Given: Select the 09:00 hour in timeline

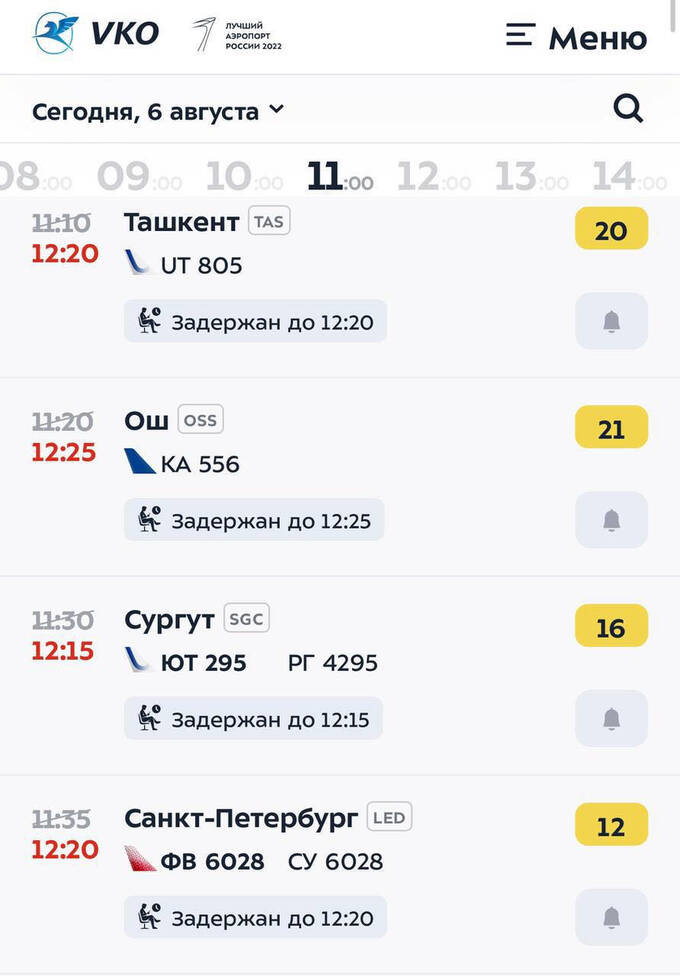Looking at the screenshot, I should (139, 177).
